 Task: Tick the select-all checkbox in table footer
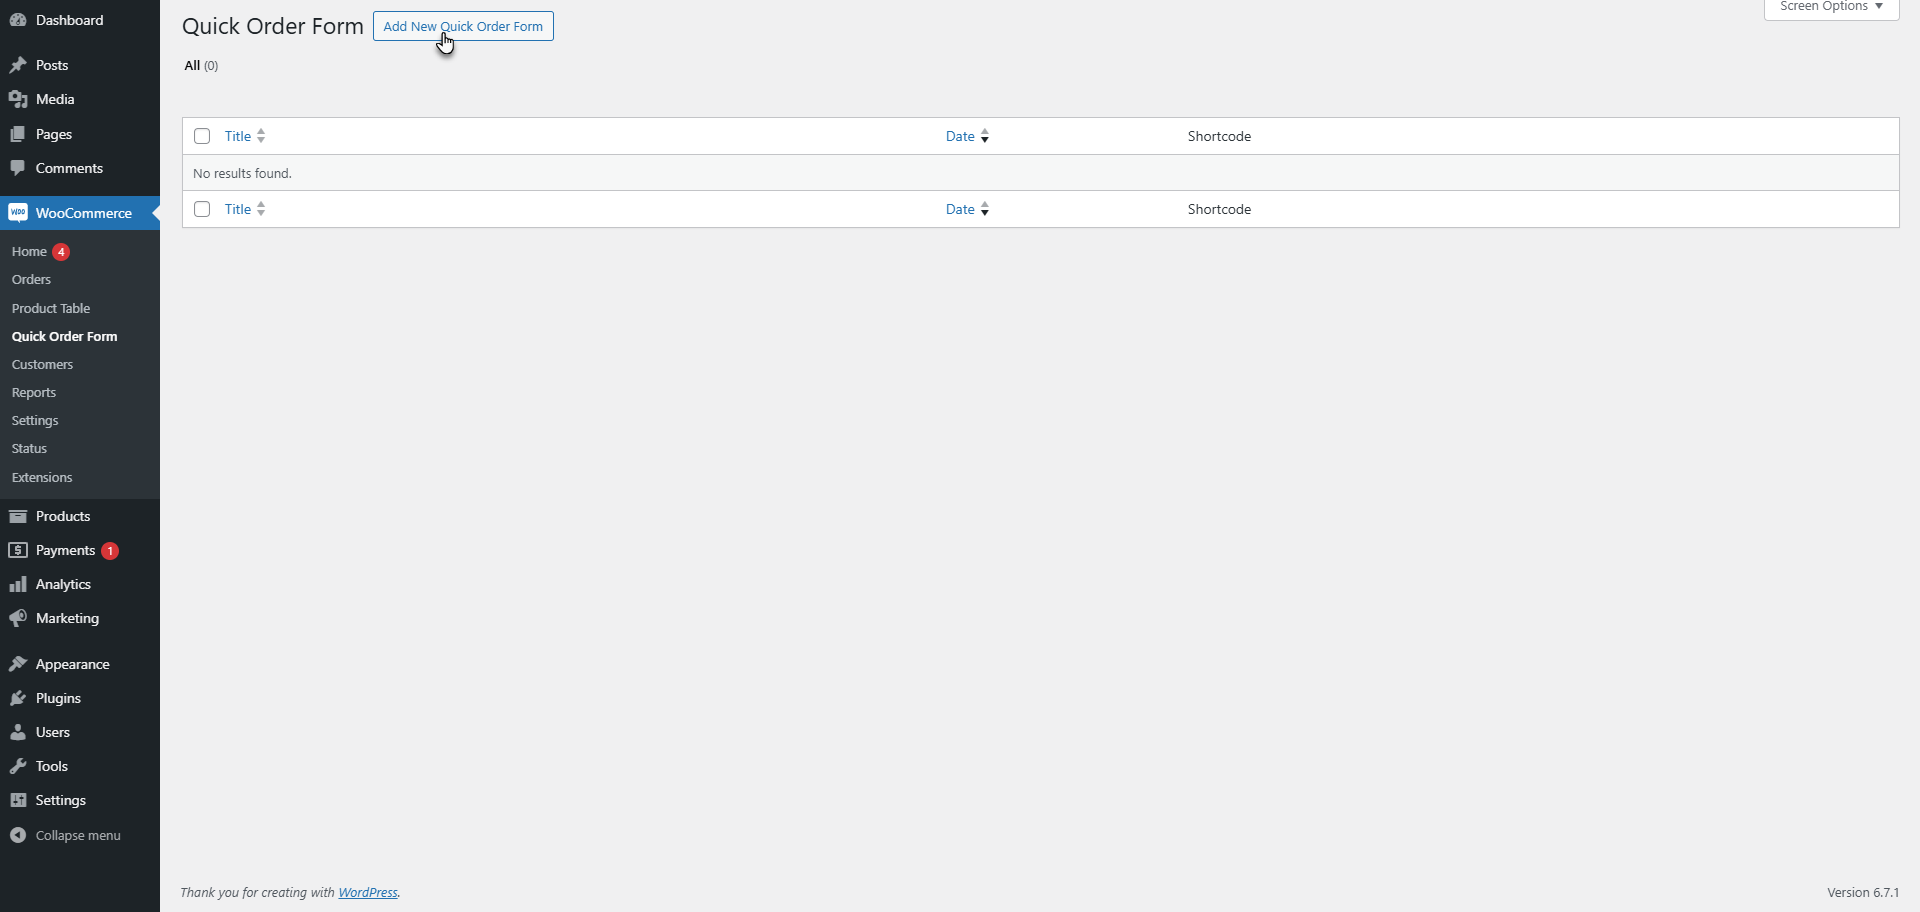click(x=202, y=209)
